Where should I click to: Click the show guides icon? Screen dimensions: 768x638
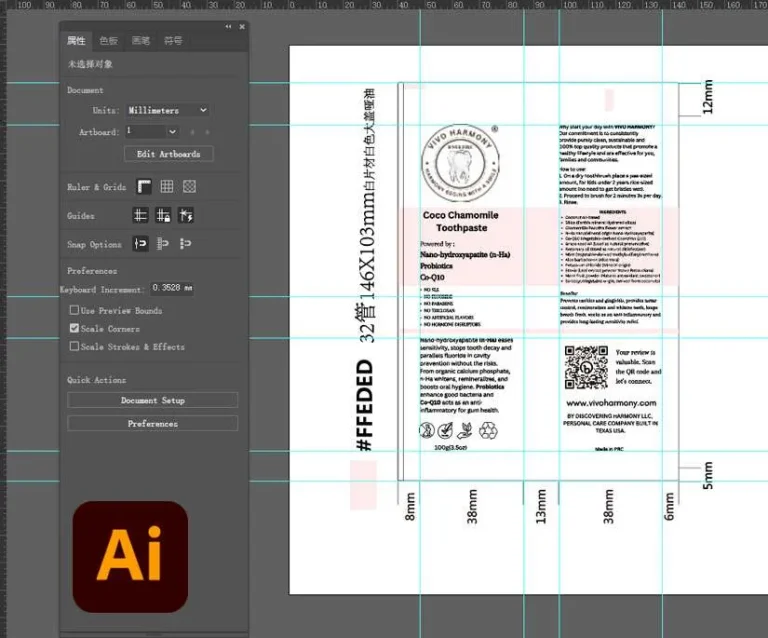[x=141, y=215]
